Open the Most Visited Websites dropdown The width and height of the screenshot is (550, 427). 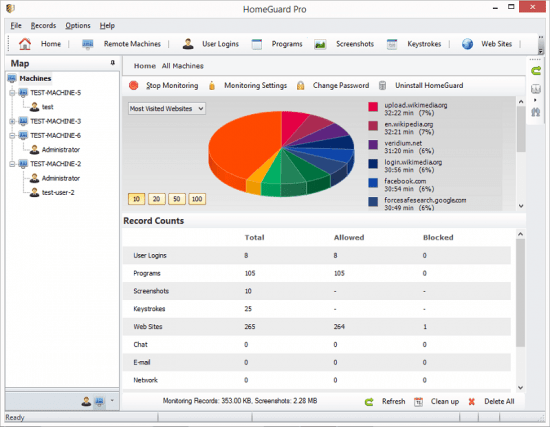click(167, 109)
